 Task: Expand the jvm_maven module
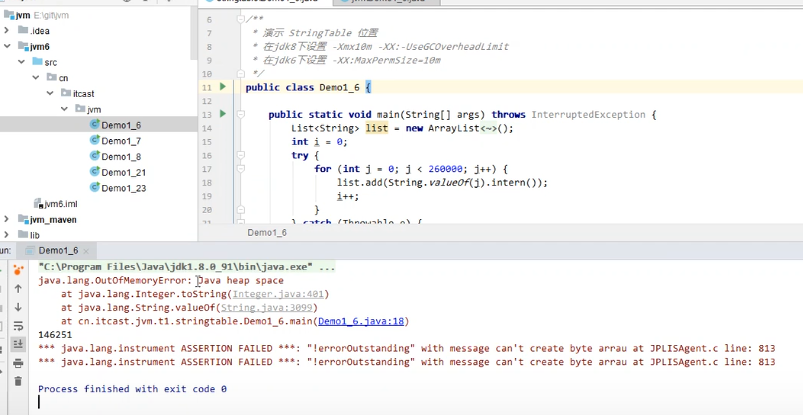tap(7, 219)
